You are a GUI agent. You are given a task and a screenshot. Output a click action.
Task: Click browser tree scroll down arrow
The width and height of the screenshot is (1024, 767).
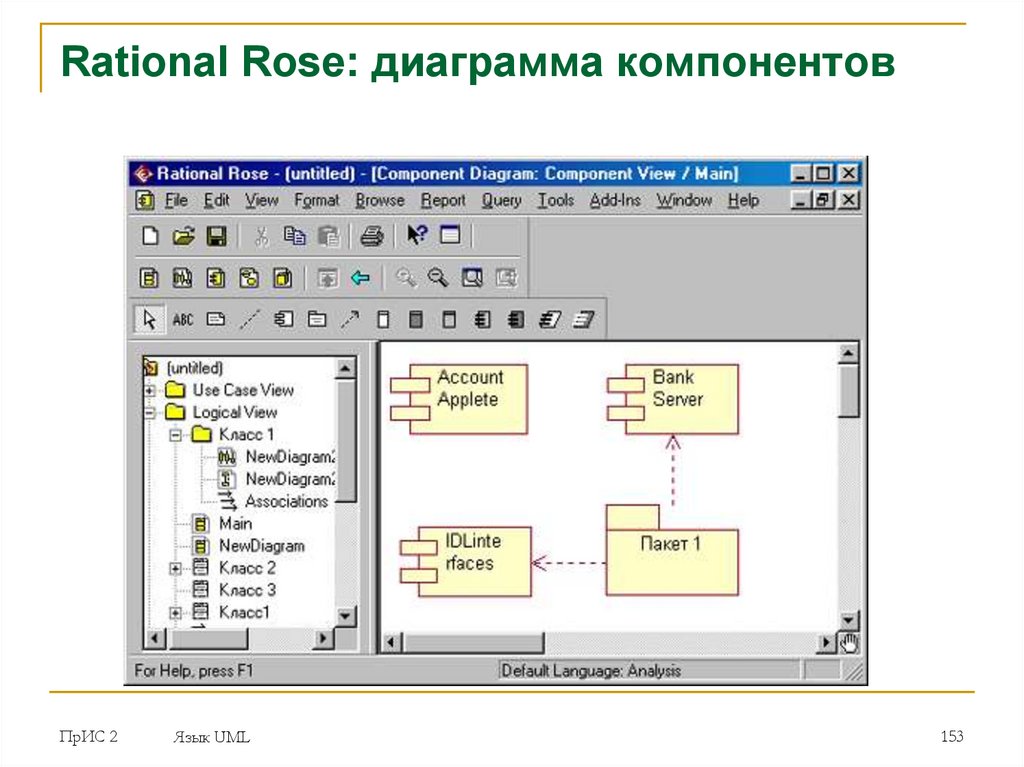click(x=345, y=616)
